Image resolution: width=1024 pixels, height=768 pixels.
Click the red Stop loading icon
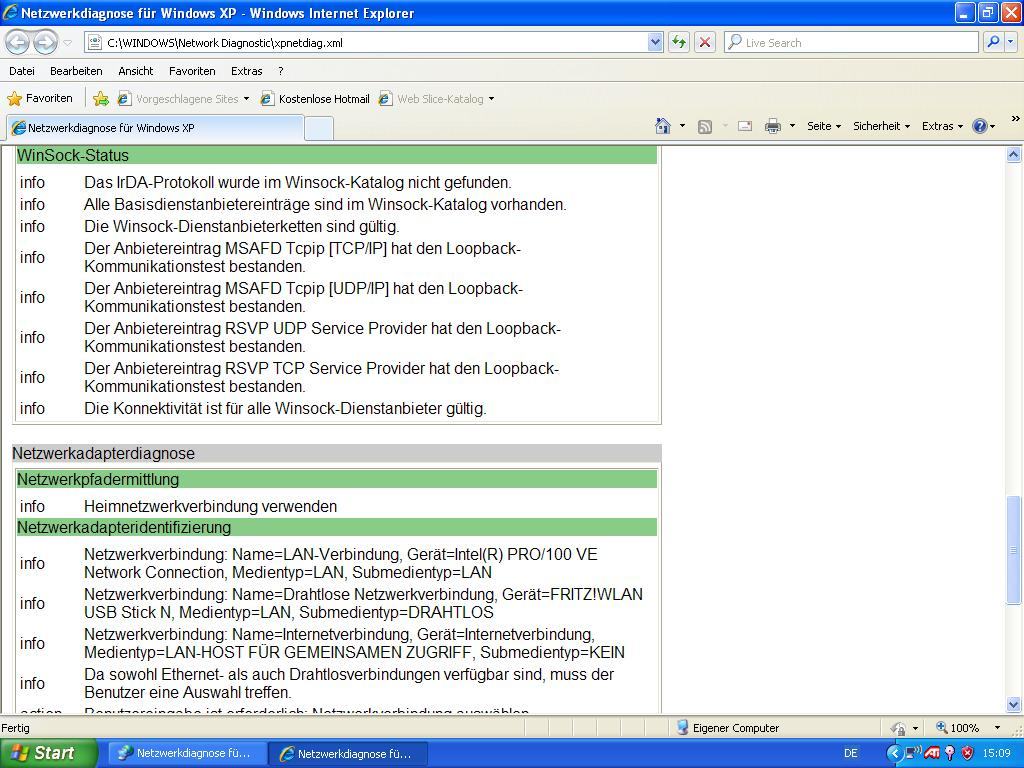click(x=705, y=42)
